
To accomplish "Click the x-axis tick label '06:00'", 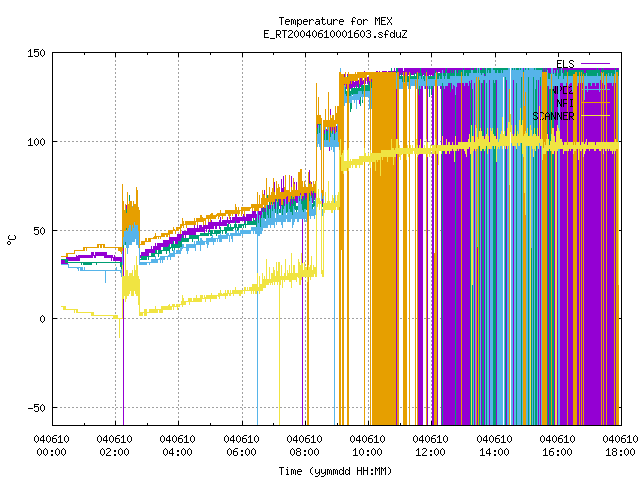I will [241, 452].
